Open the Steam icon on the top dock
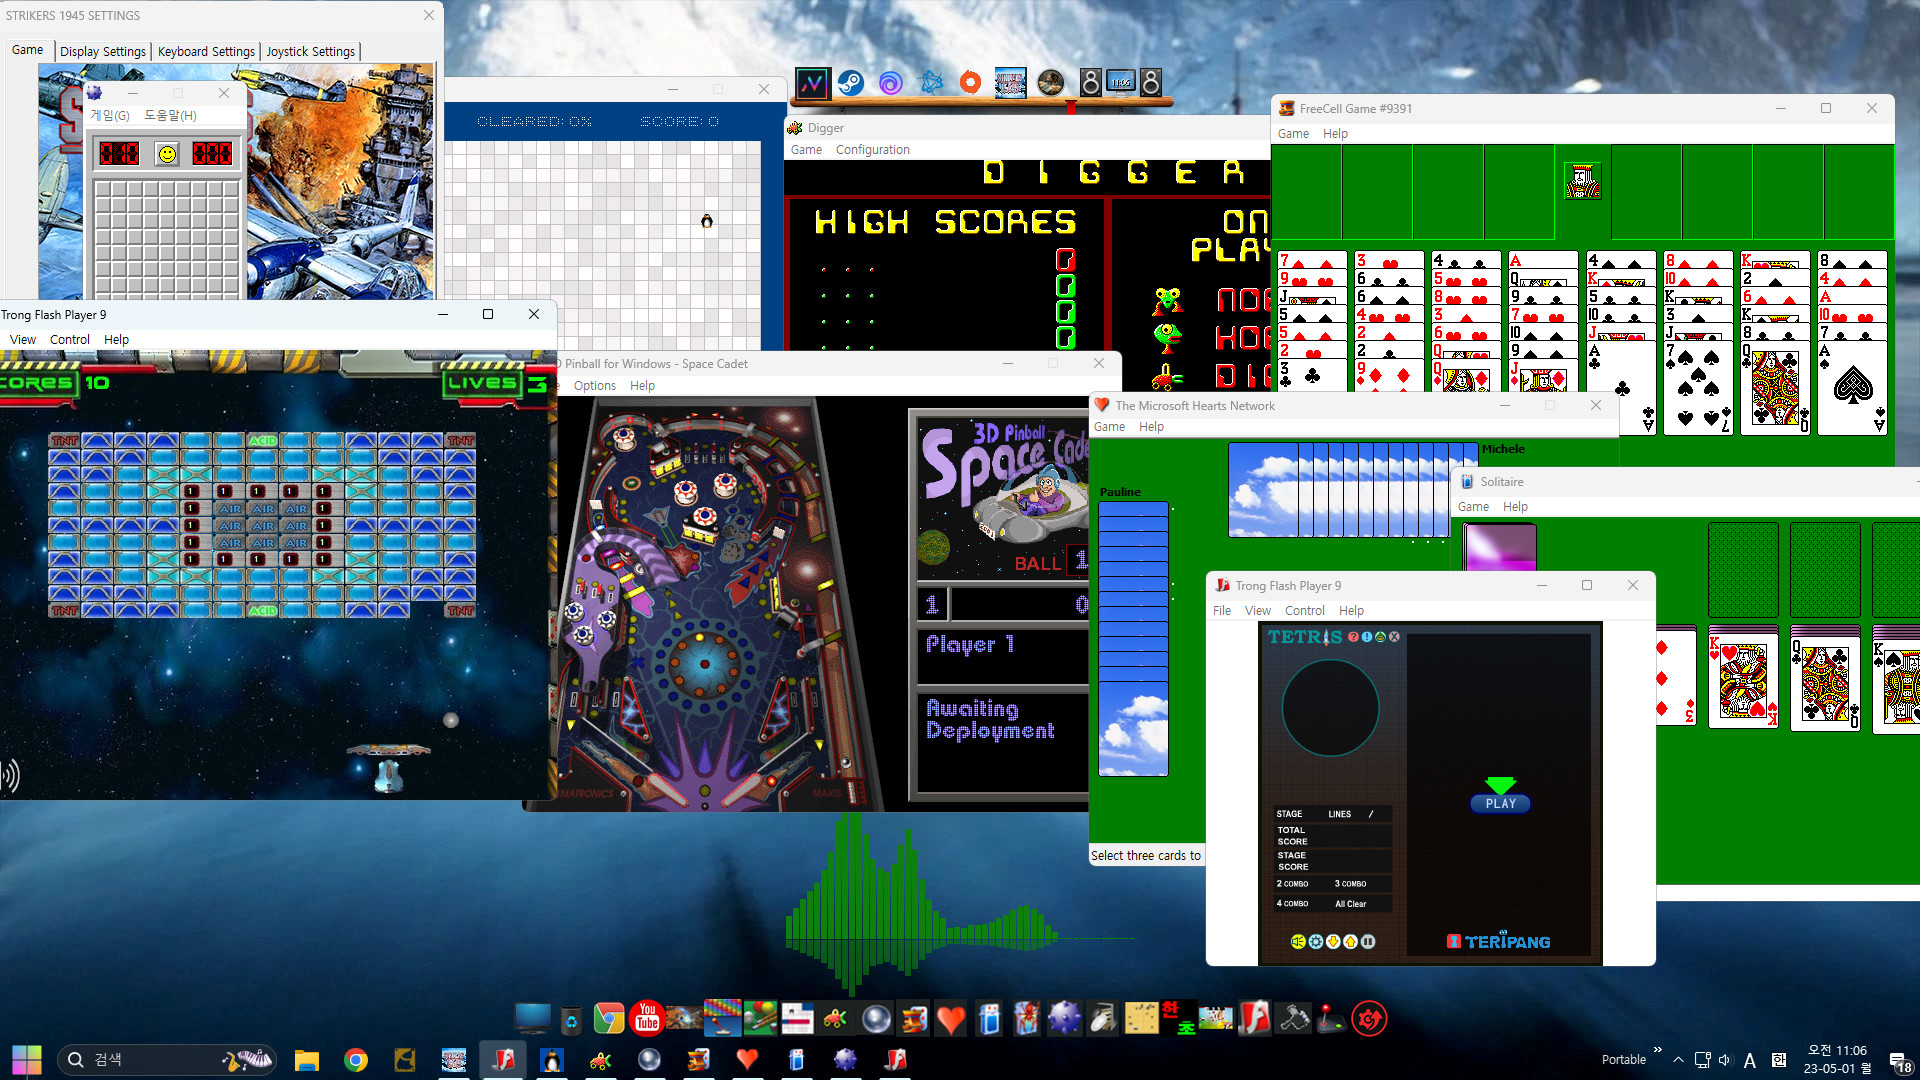1920x1080 pixels. click(x=851, y=83)
